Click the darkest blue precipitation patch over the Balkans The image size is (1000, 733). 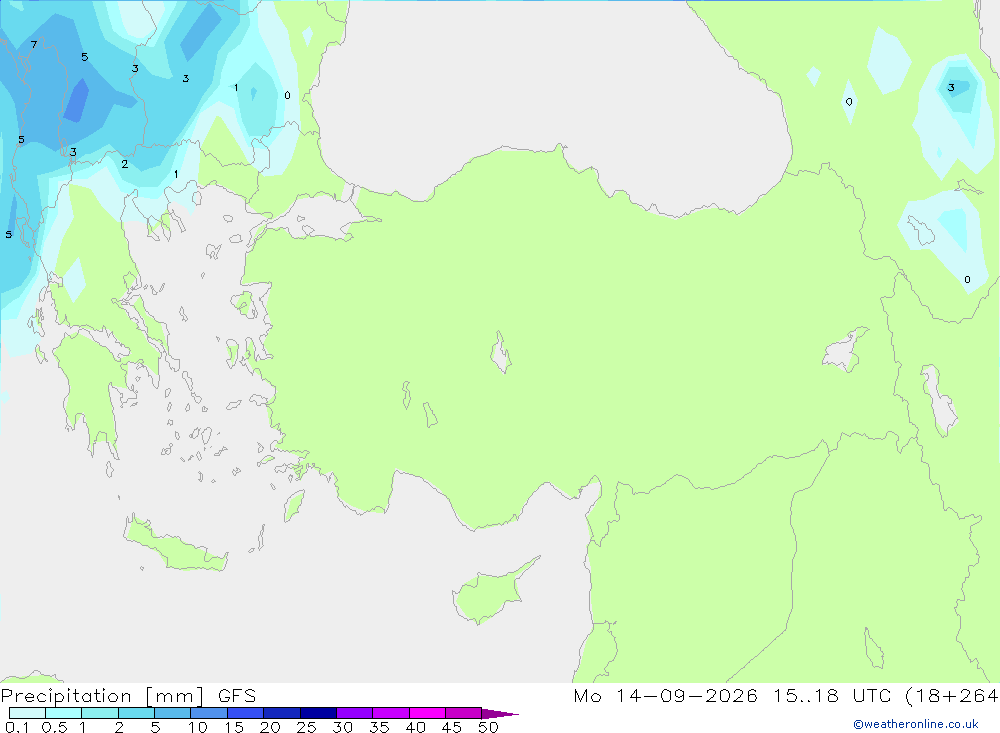point(77,101)
